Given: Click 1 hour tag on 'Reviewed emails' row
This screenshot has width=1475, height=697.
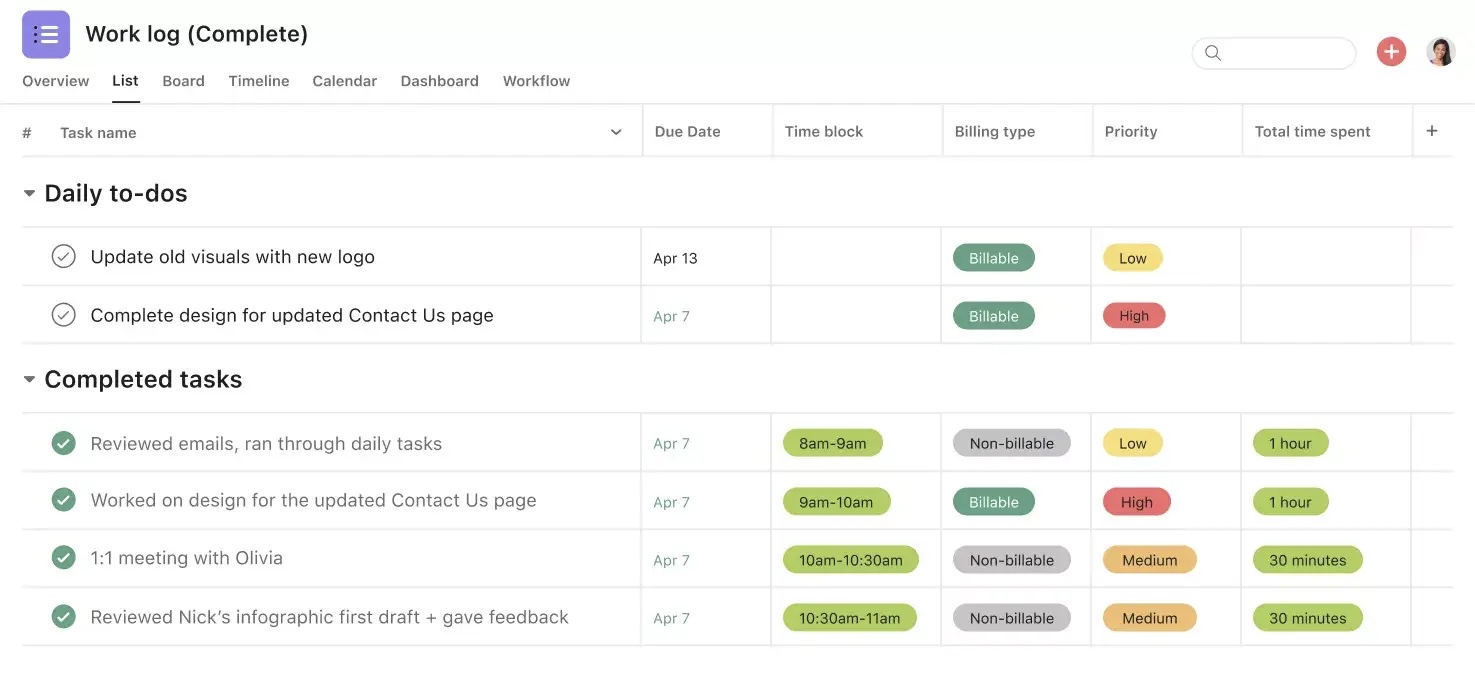Looking at the screenshot, I should point(1290,443).
